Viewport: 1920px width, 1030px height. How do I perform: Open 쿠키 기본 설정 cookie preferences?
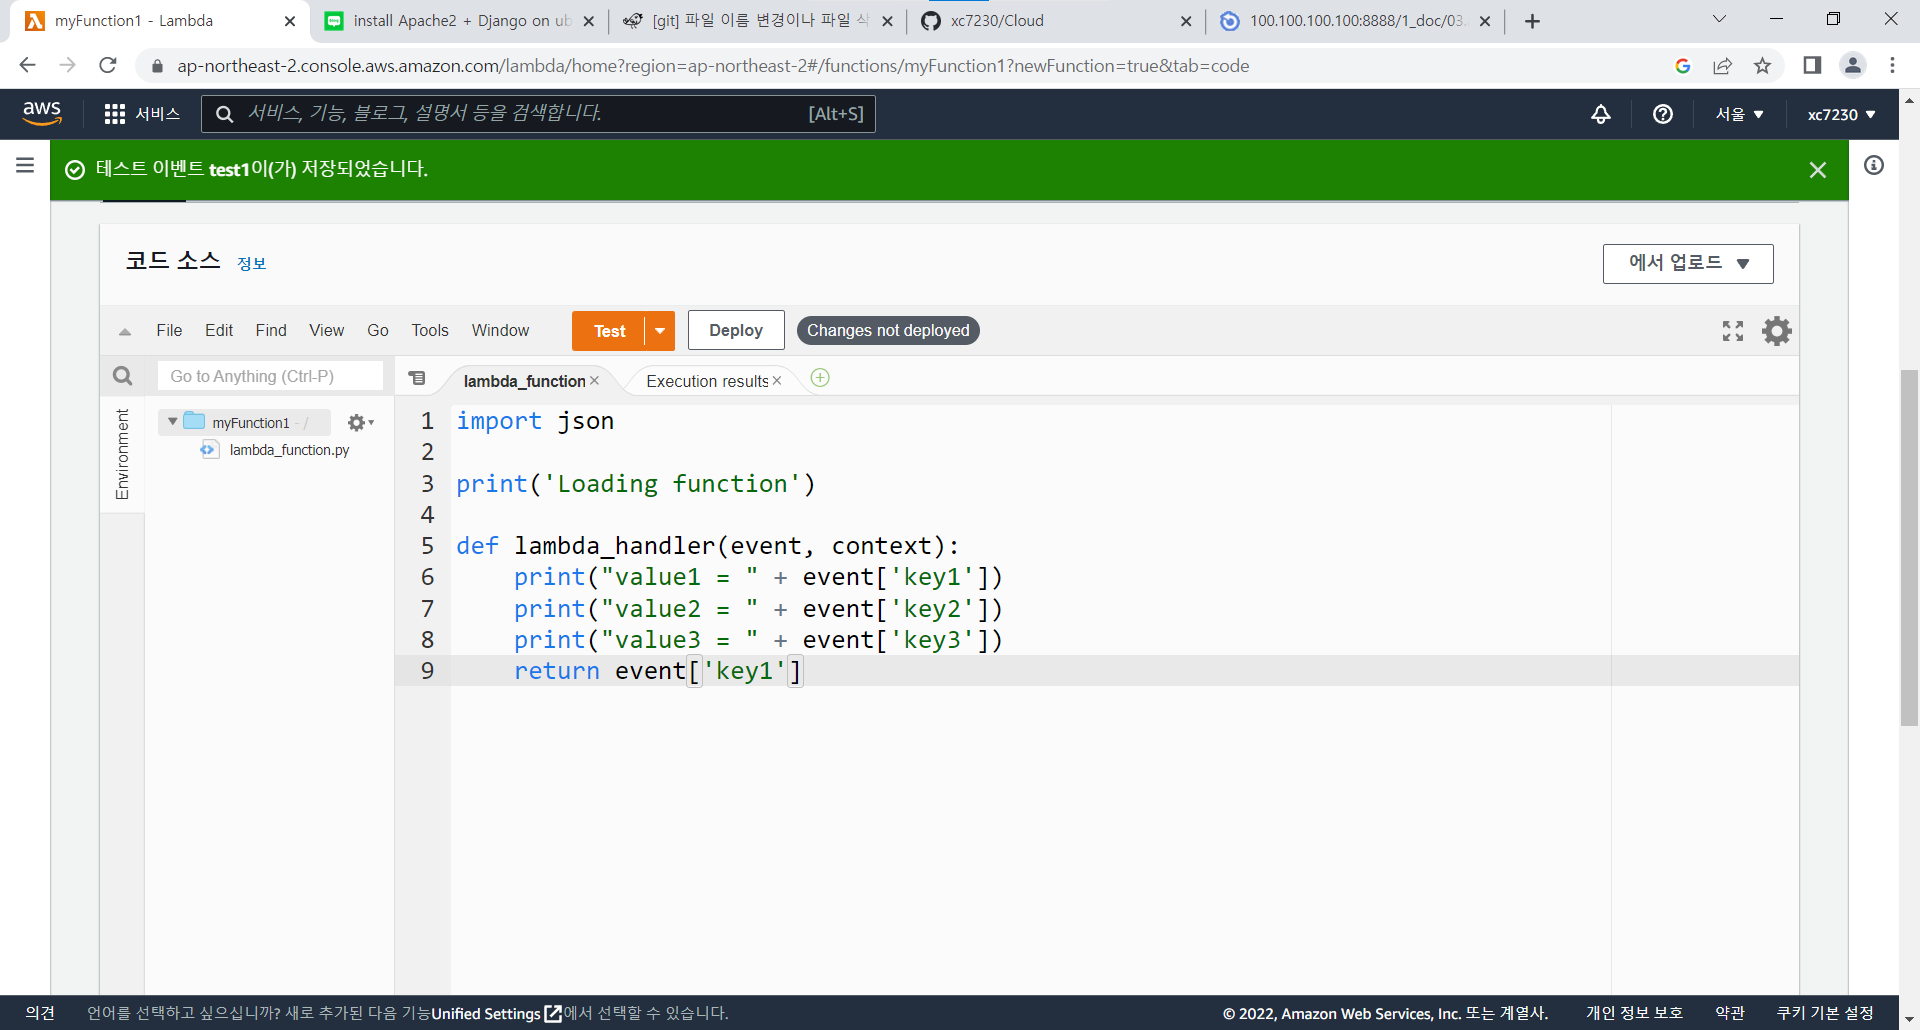click(x=1825, y=1013)
